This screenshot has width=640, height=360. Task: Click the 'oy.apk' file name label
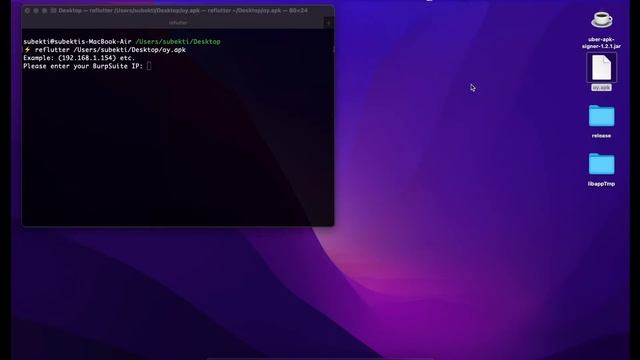point(602,87)
